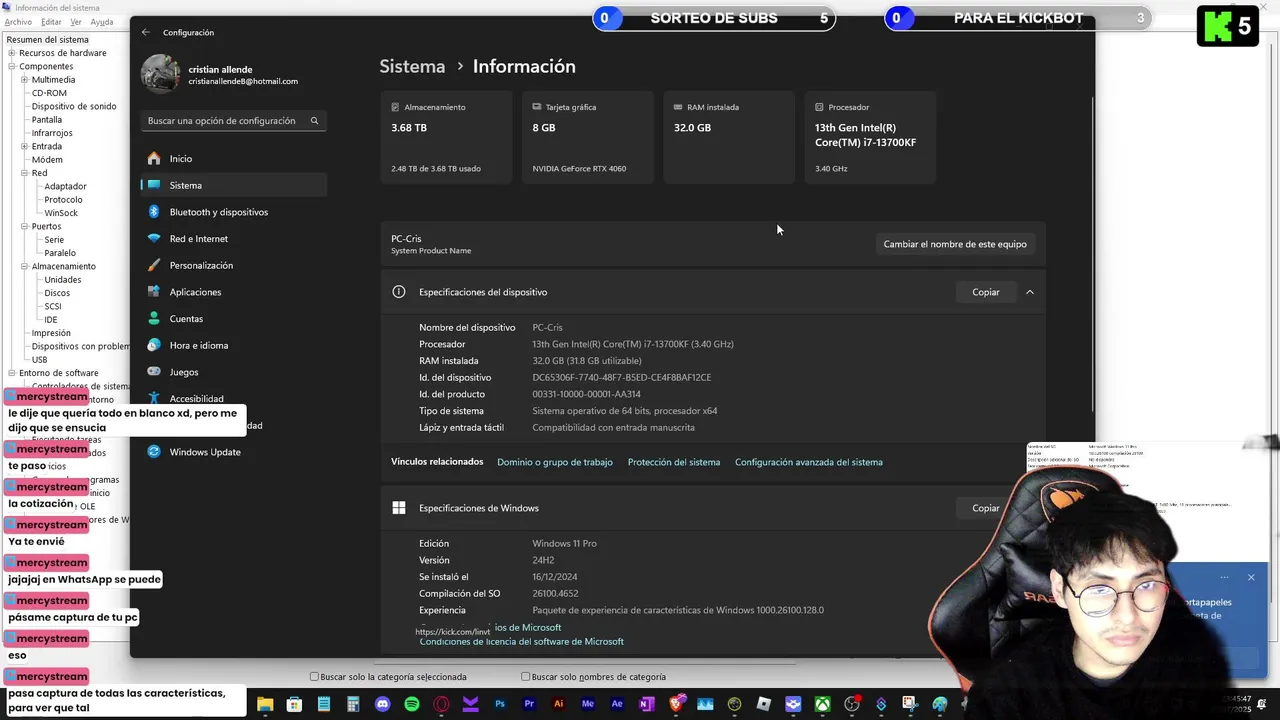Open the Xbox app from the taskbar
The height and width of the screenshot is (720, 1280).
[x=822, y=705]
